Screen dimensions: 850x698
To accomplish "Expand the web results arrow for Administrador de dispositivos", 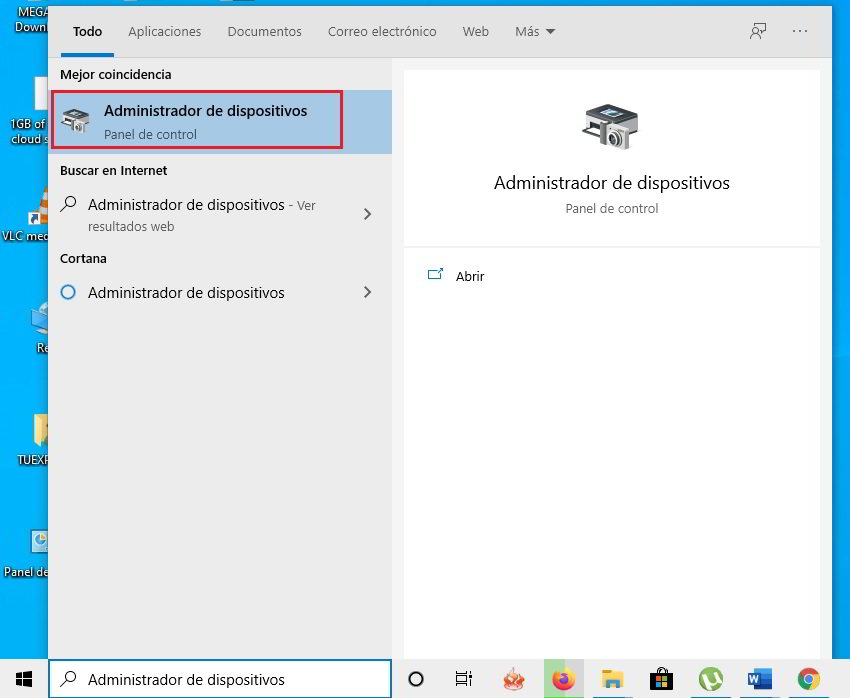I will coord(367,214).
